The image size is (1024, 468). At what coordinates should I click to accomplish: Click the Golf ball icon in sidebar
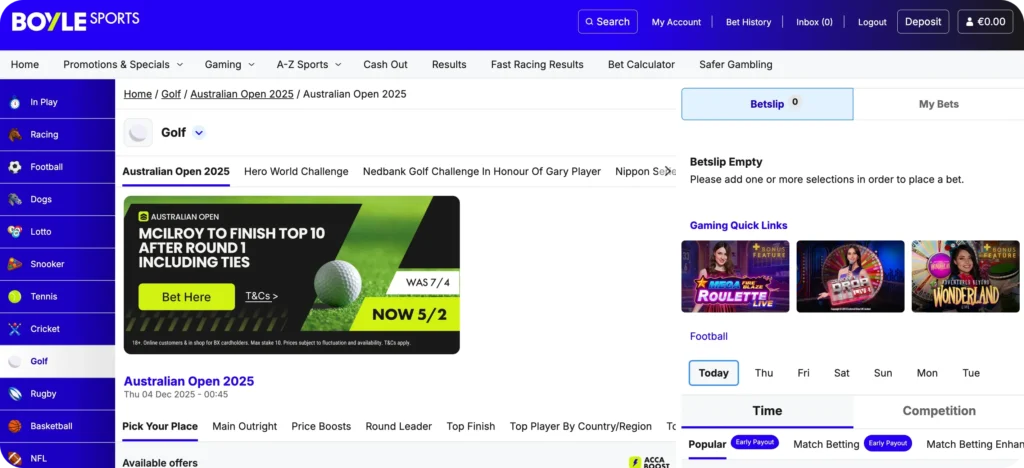coord(14,362)
